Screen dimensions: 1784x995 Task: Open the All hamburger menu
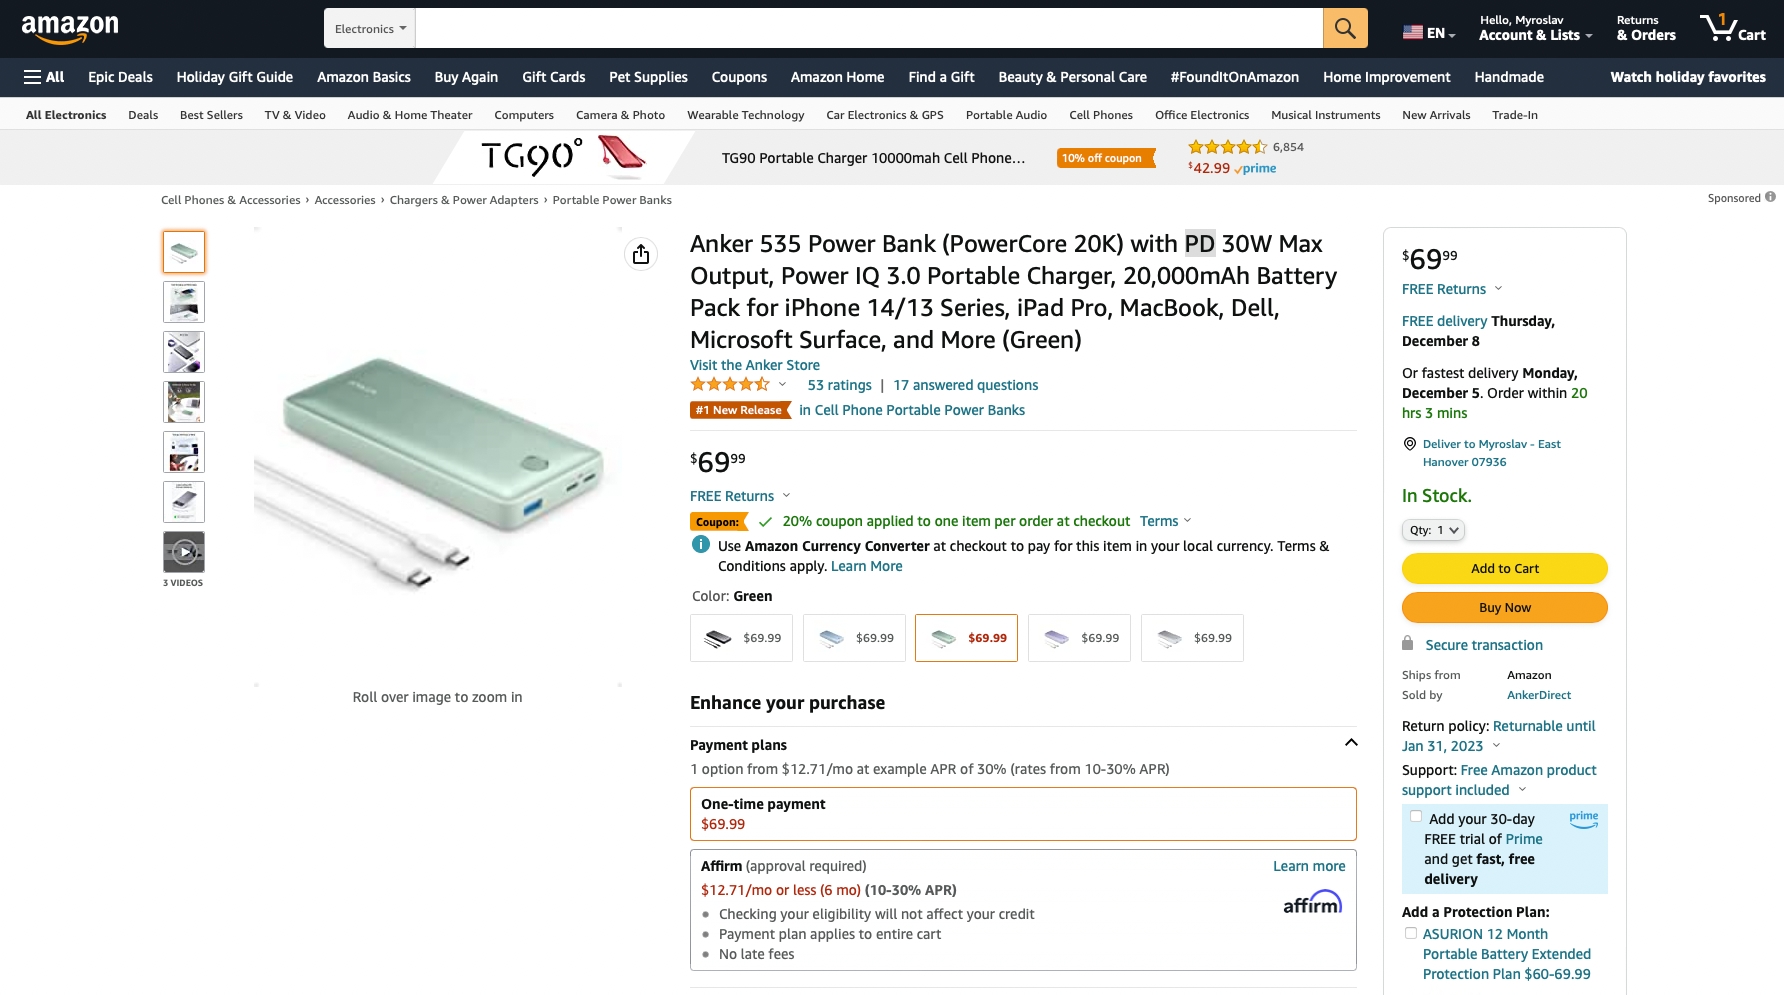tap(44, 77)
